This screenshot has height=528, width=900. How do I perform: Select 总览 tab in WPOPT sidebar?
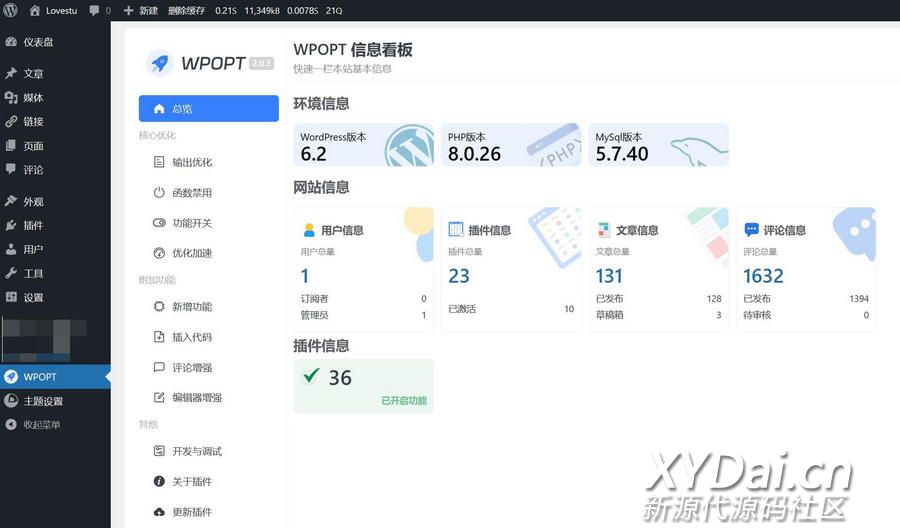pos(208,109)
